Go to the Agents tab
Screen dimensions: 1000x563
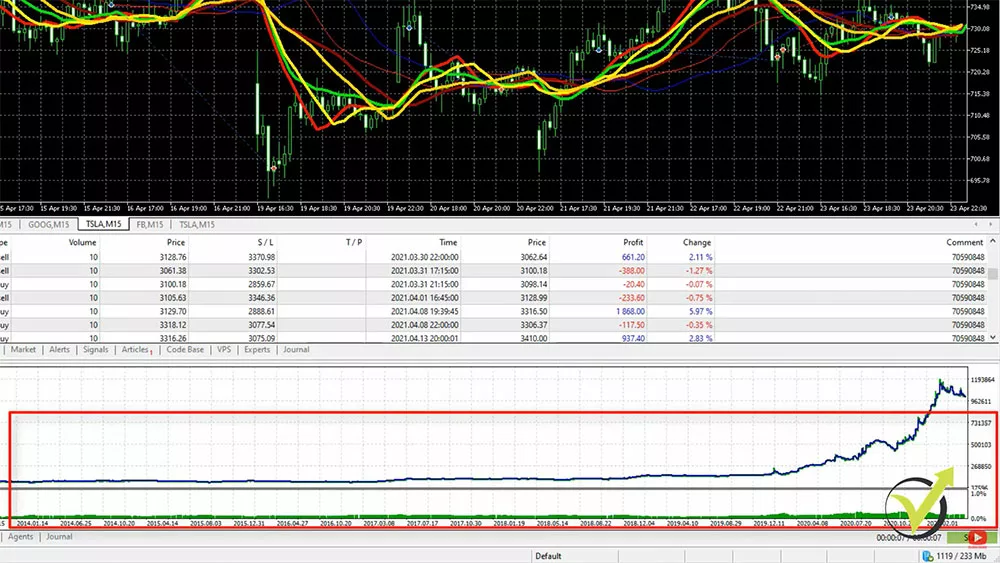(x=21, y=537)
